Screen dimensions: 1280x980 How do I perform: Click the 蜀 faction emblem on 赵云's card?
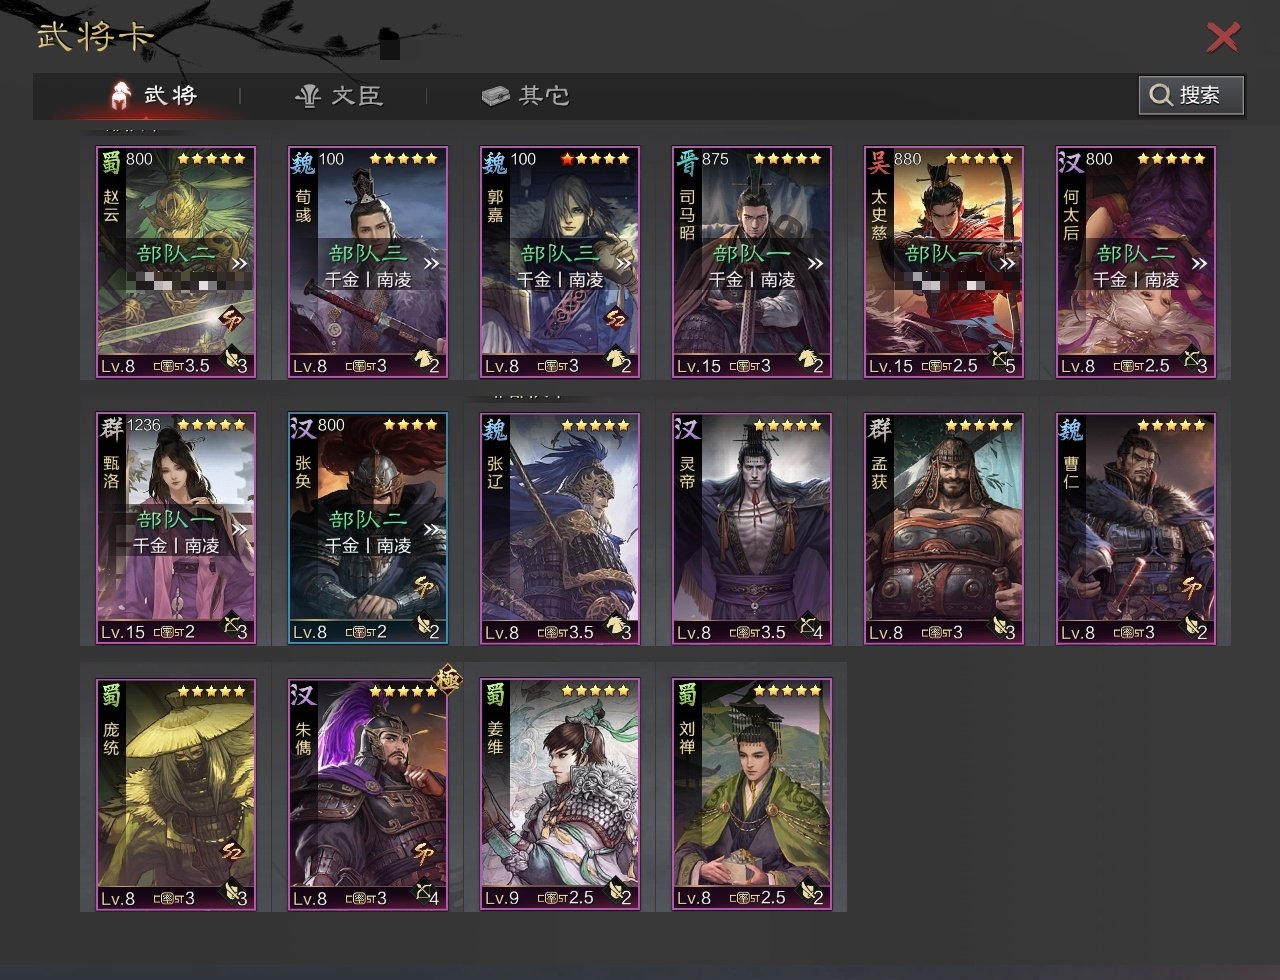[x=110, y=161]
